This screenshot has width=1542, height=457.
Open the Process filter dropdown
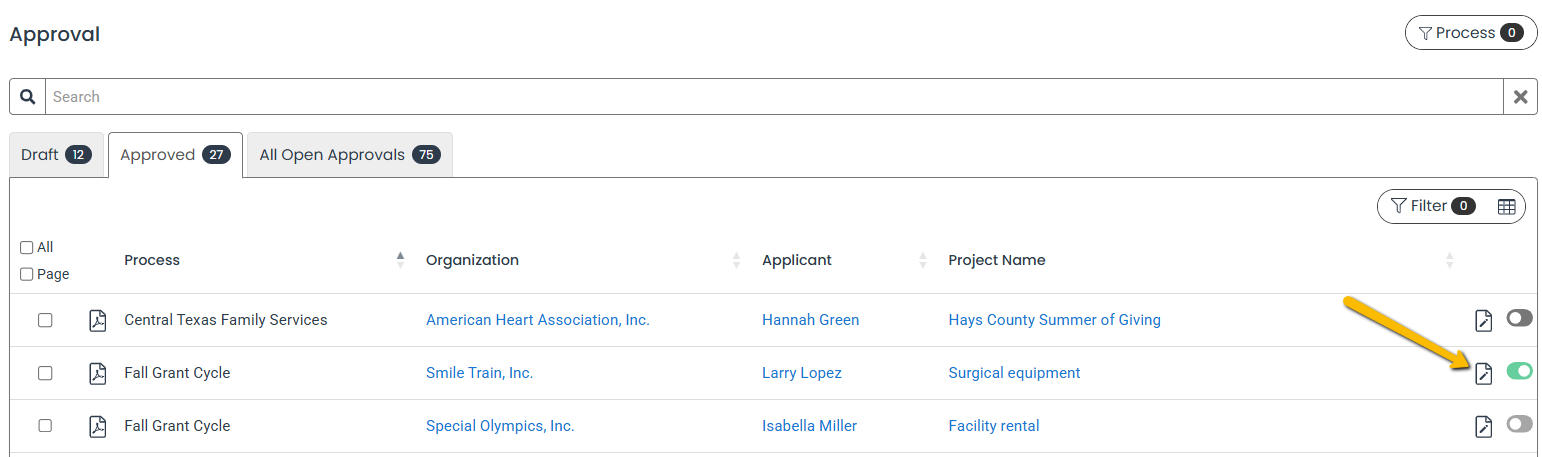point(1471,33)
